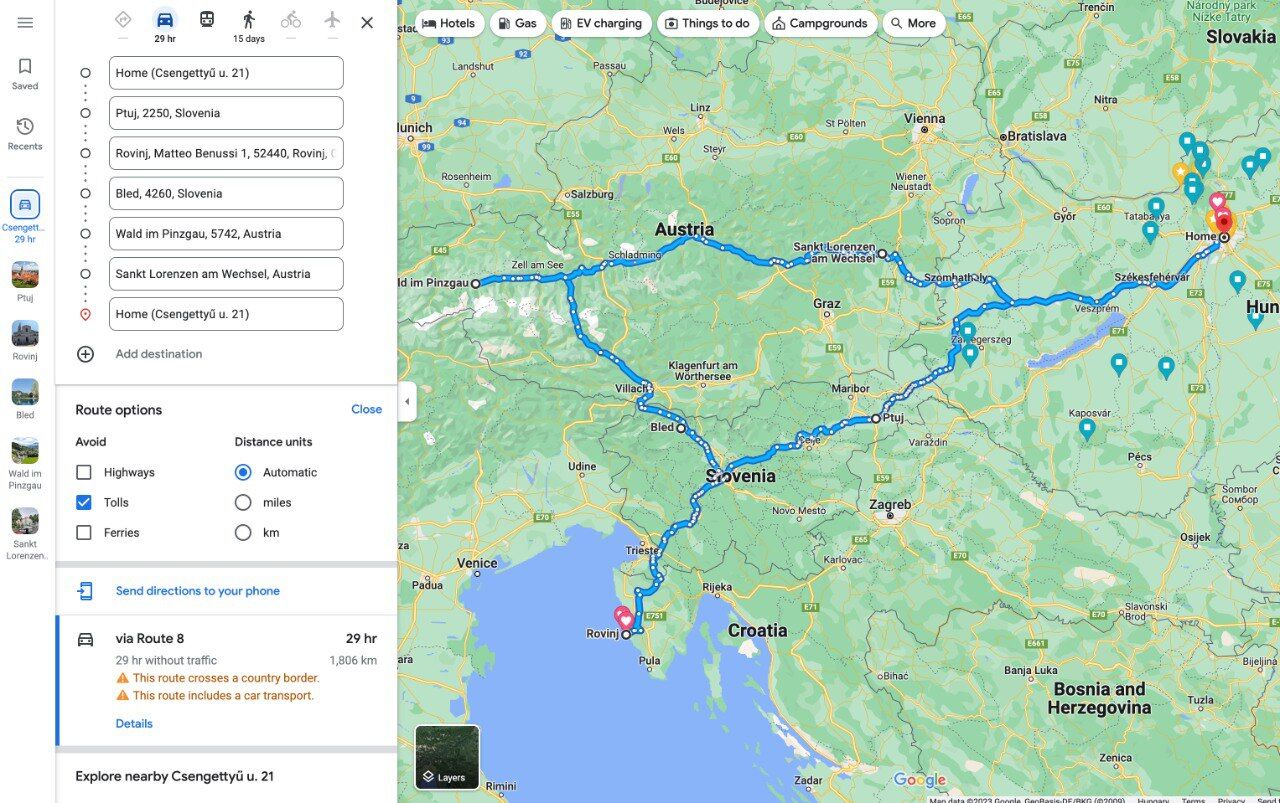Image resolution: width=1280 pixels, height=803 pixels.
Task: Check the avoid Ferries checkbox
Action: click(84, 532)
